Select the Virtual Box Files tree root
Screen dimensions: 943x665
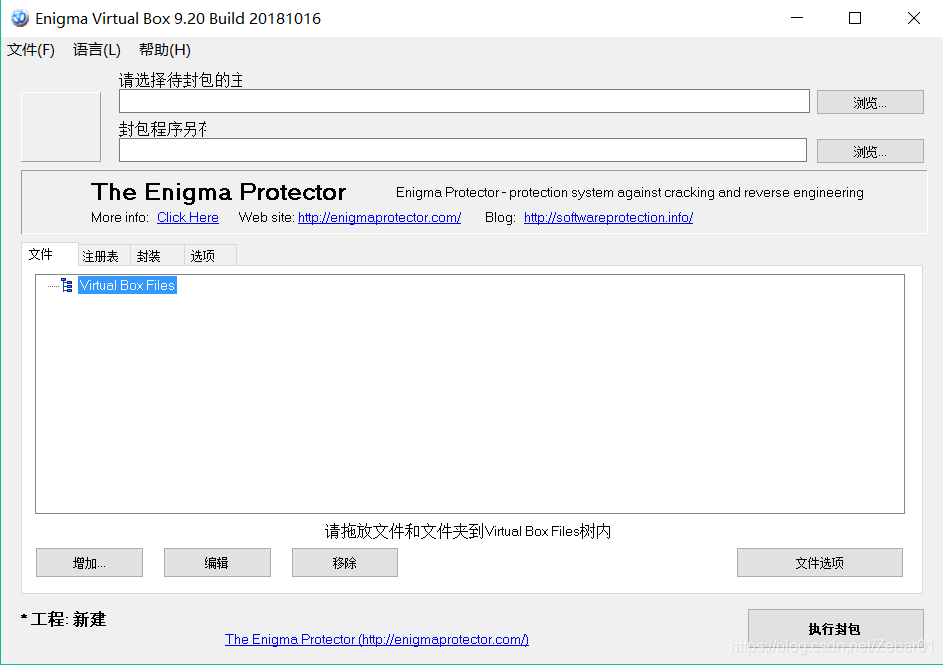click(127, 285)
